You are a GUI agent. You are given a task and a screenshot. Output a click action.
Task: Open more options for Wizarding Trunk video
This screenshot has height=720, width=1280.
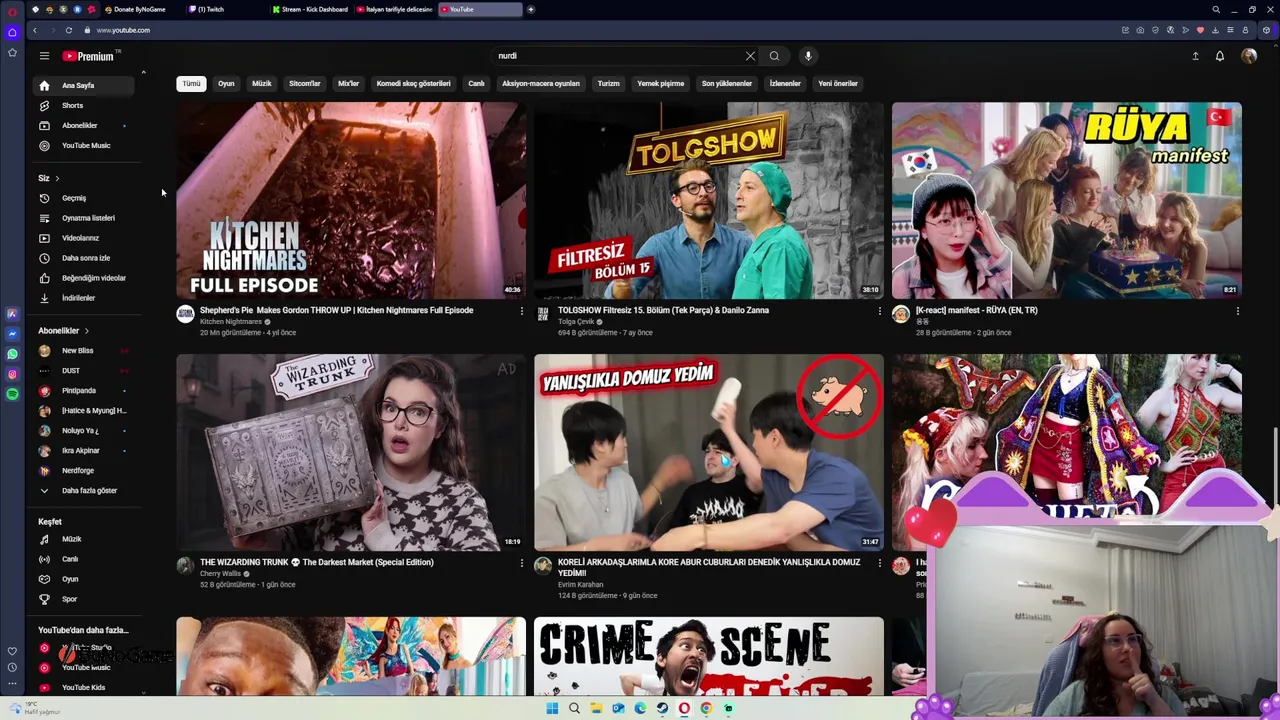[x=521, y=563]
